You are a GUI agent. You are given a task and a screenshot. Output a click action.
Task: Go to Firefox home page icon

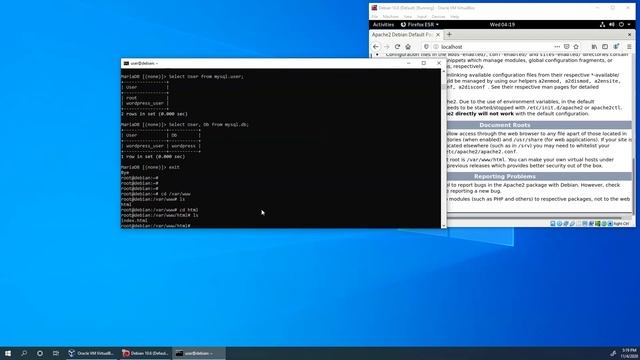[x=408, y=47]
